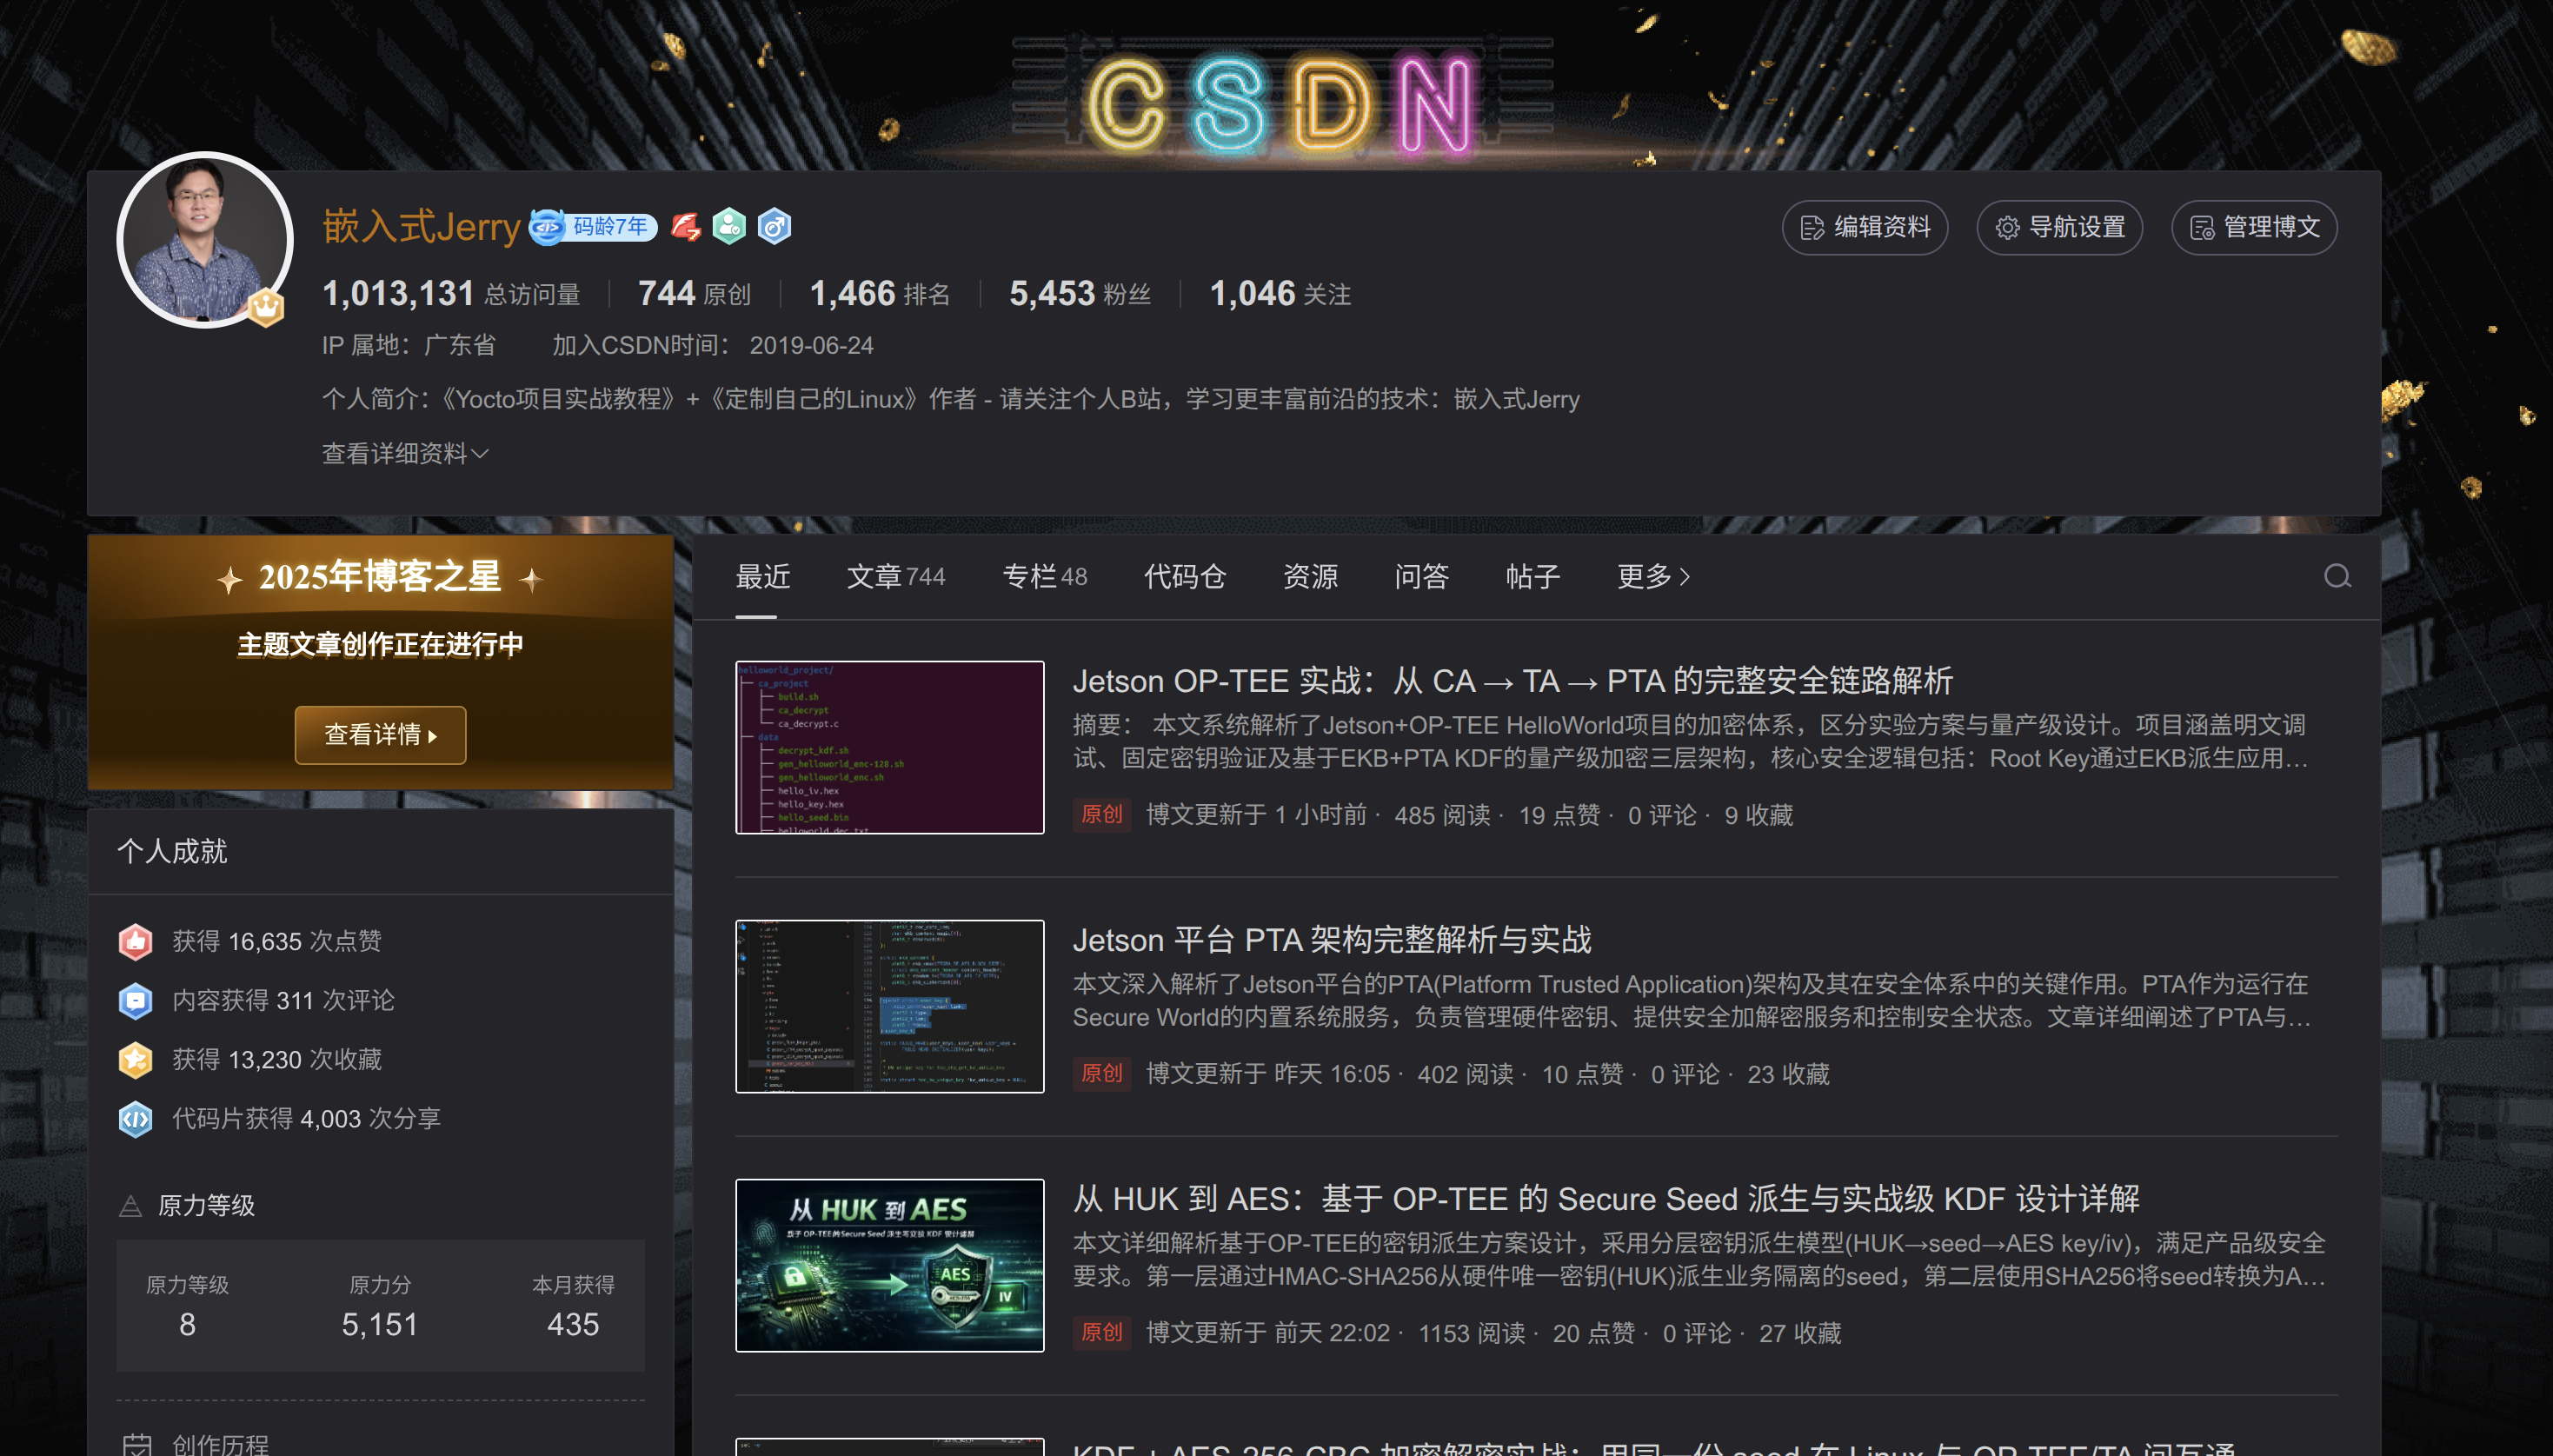Open the 更多 tab dropdown

click(1652, 576)
